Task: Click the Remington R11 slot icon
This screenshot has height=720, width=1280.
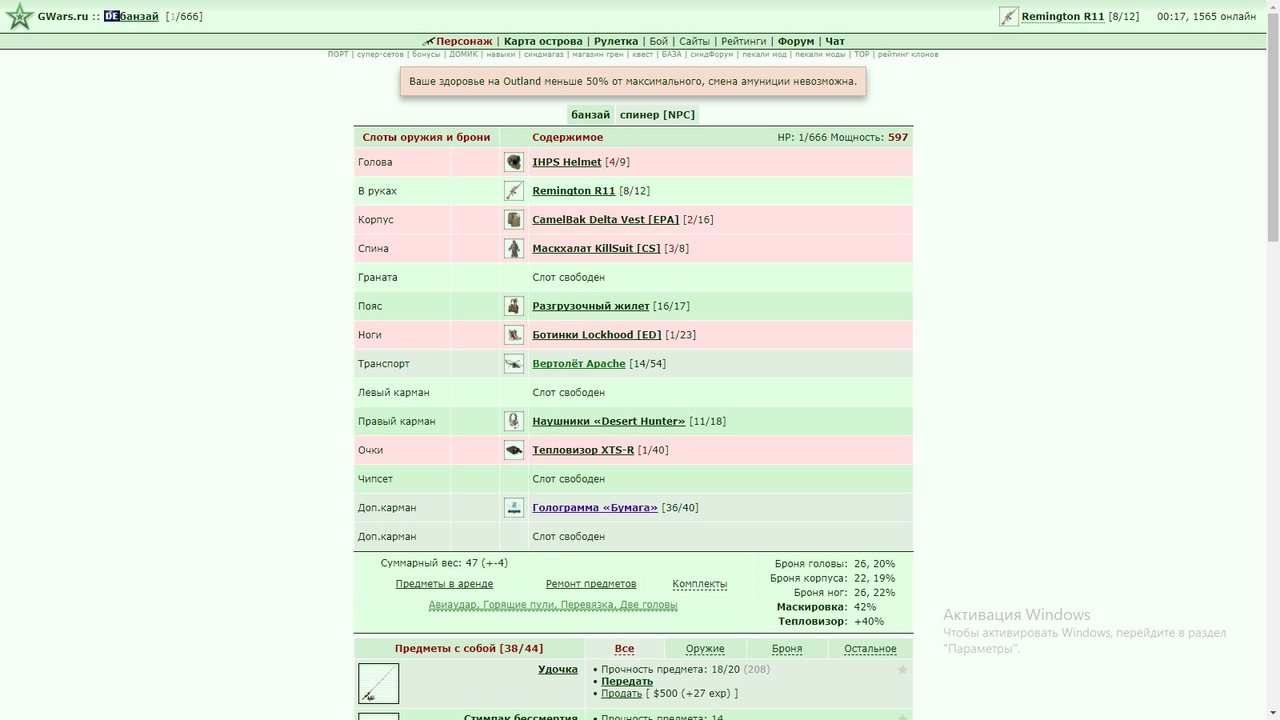Action: coord(514,191)
